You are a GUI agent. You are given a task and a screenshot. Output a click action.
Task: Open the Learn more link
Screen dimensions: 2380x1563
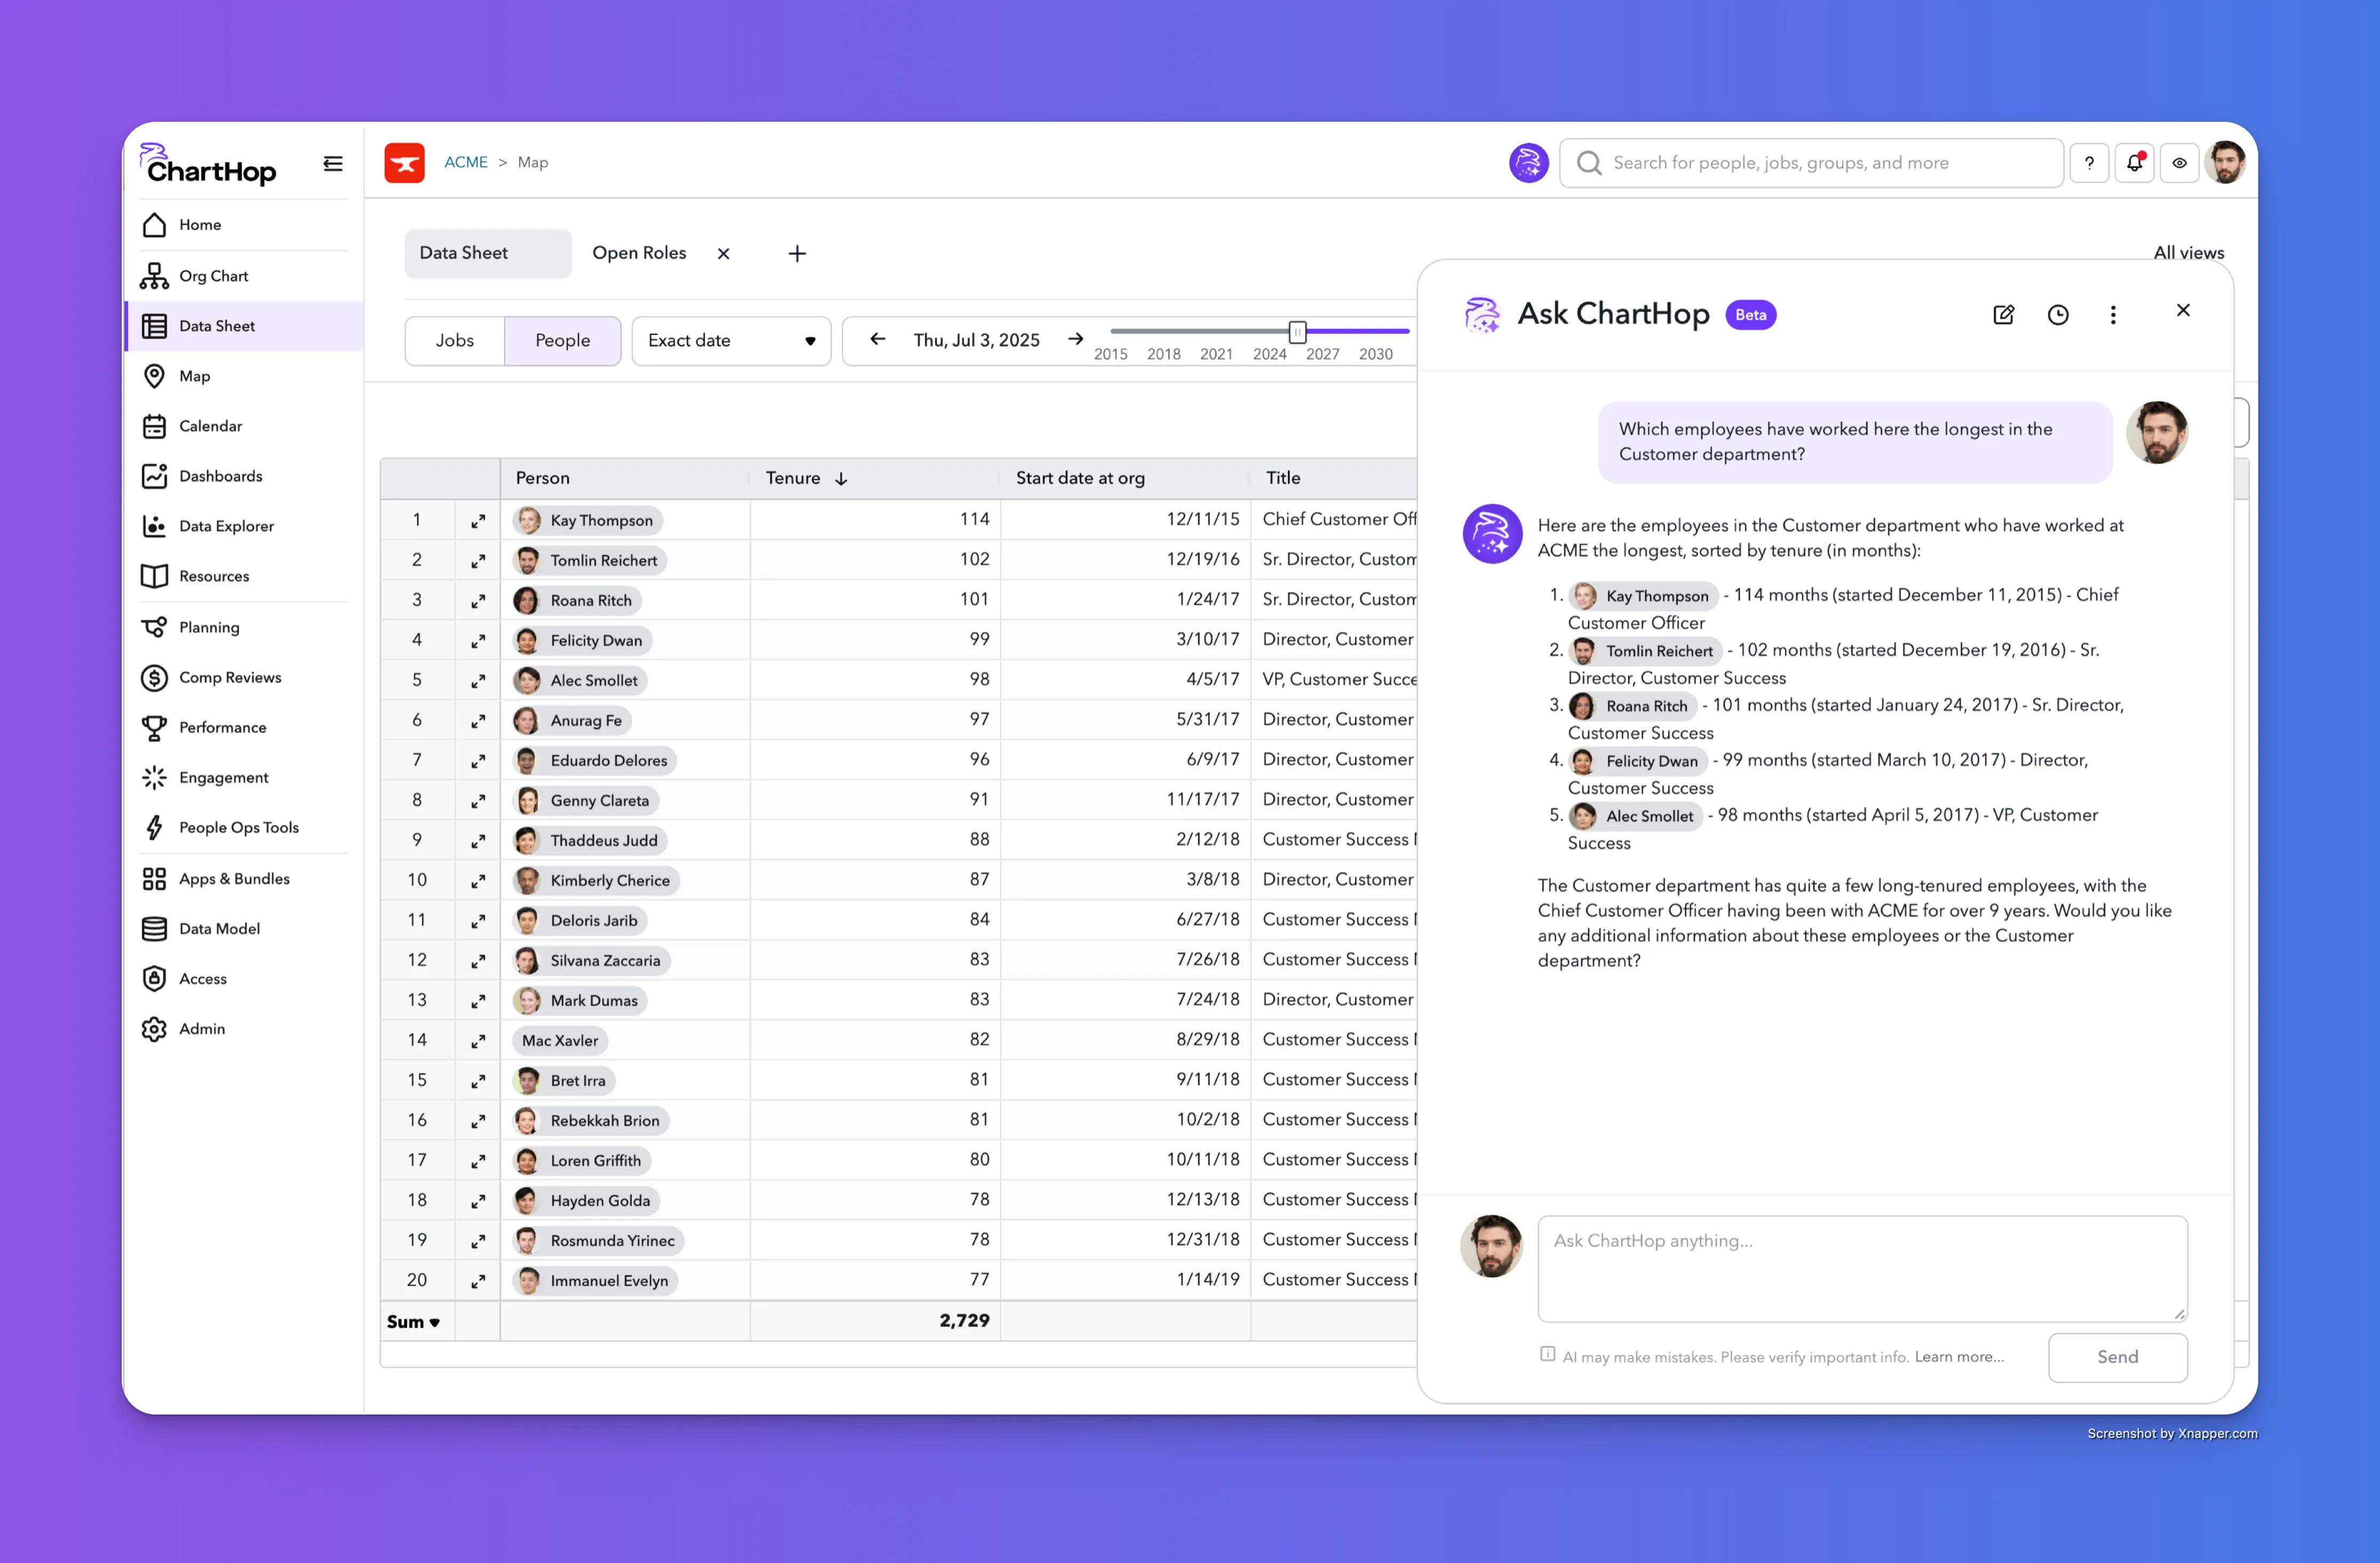point(1959,1357)
